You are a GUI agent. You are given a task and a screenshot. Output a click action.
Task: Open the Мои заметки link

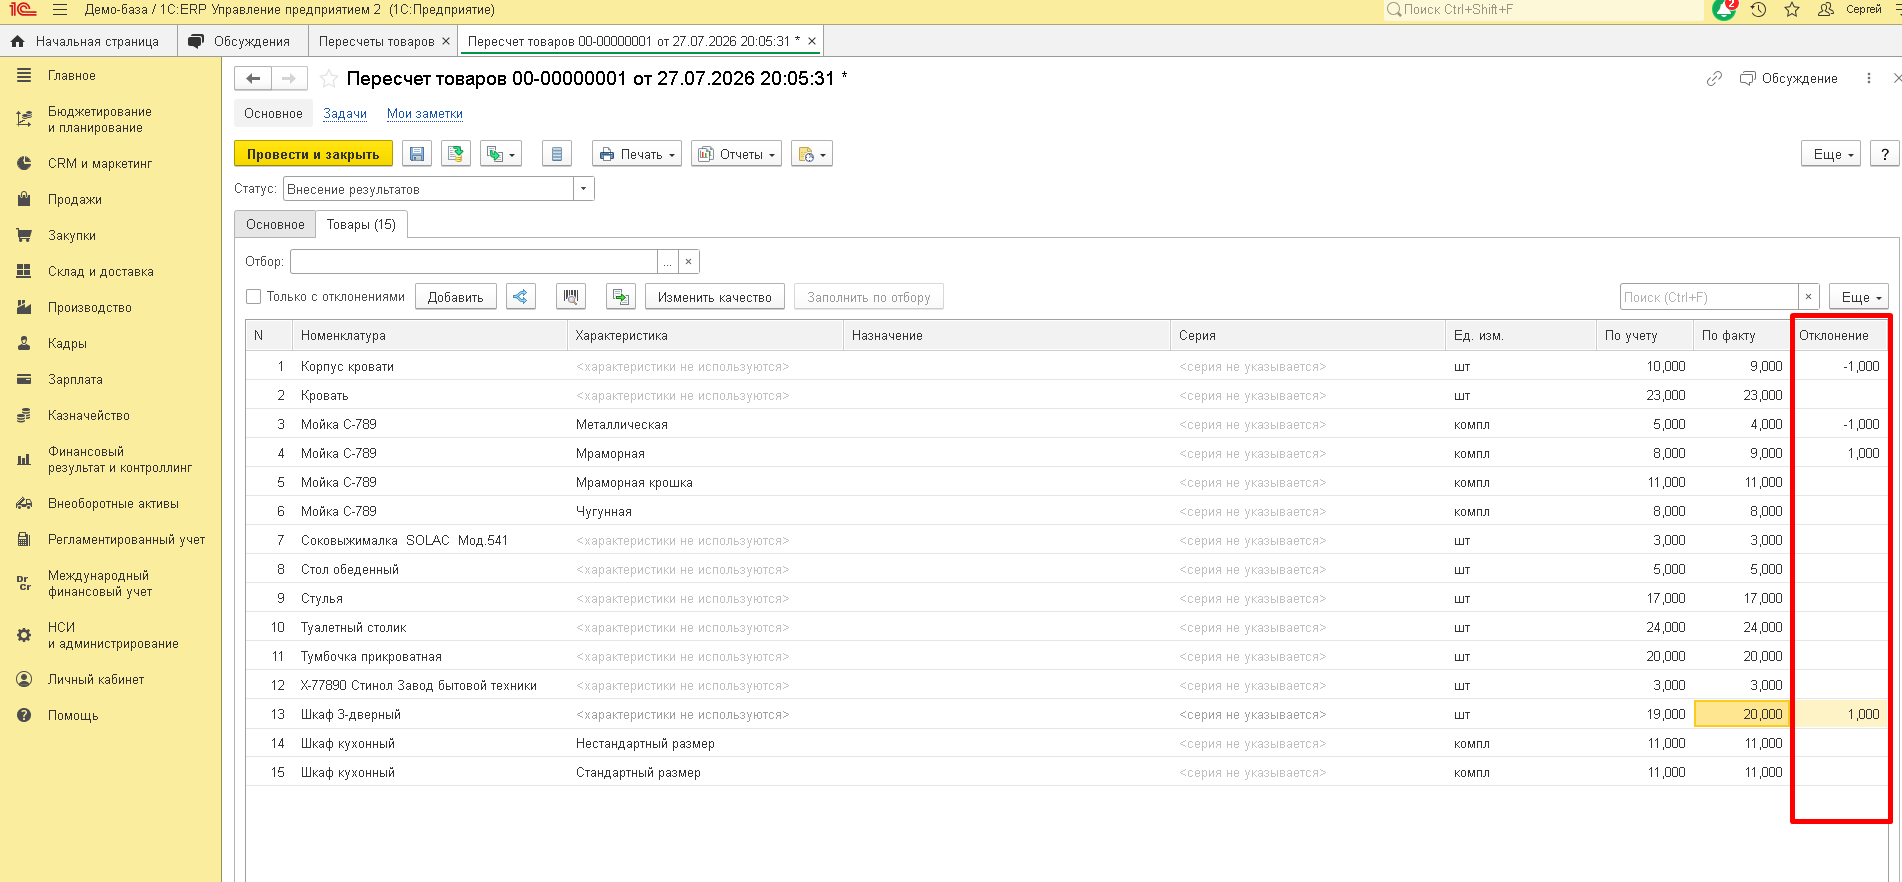[425, 114]
